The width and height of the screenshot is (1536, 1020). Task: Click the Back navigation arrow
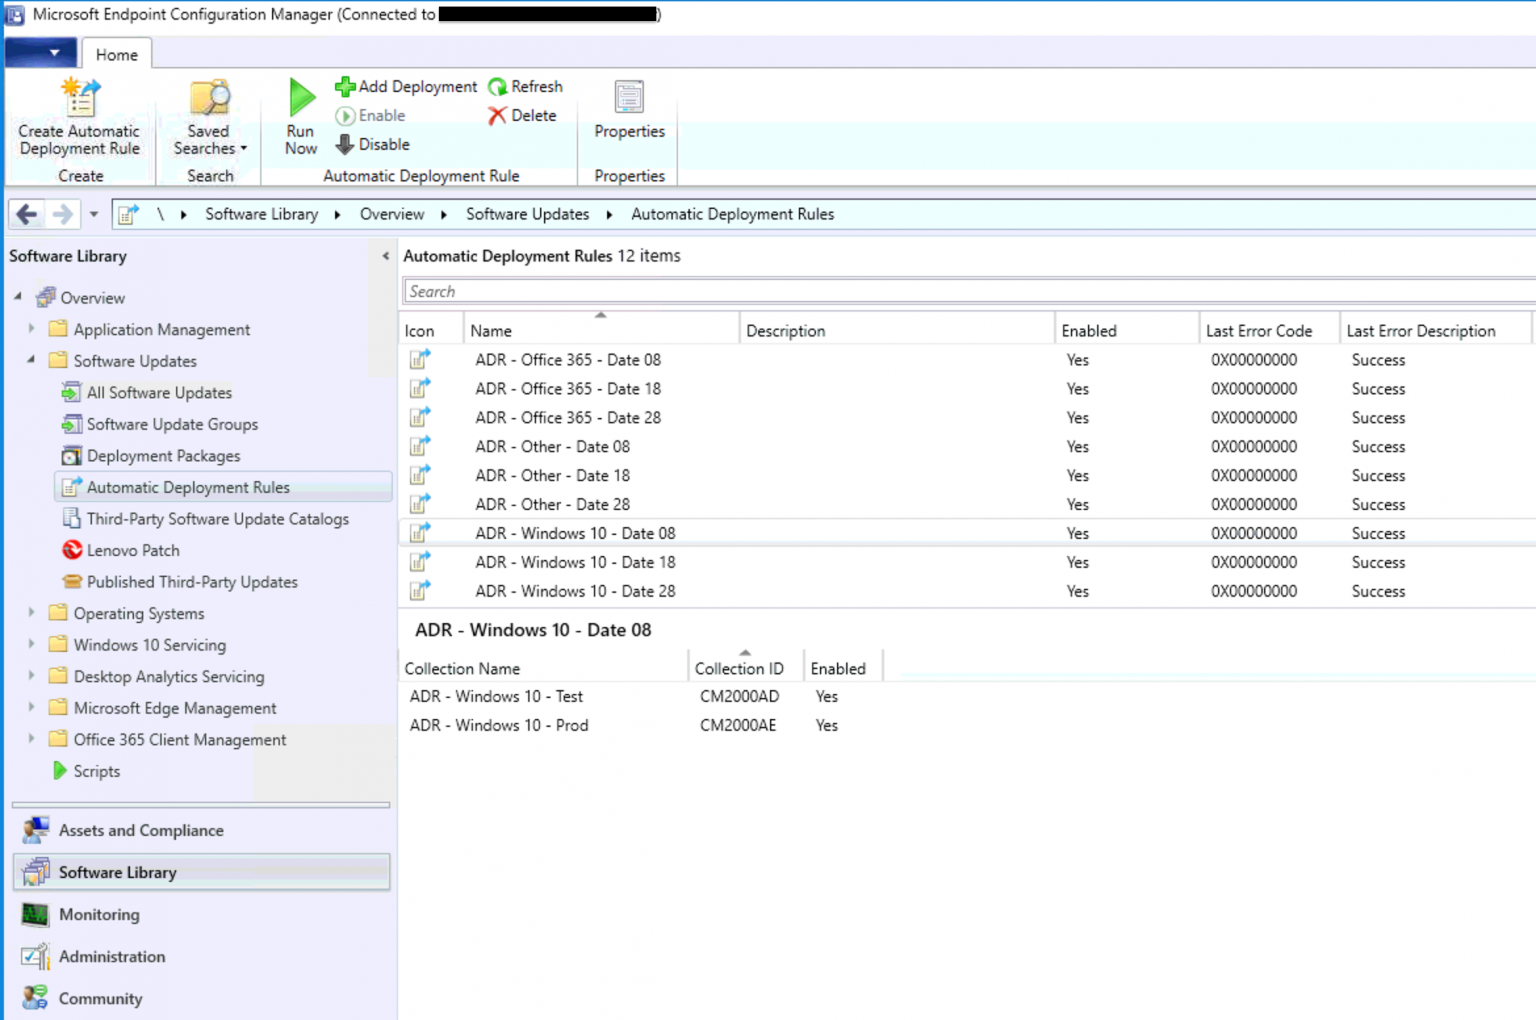click(25, 213)
